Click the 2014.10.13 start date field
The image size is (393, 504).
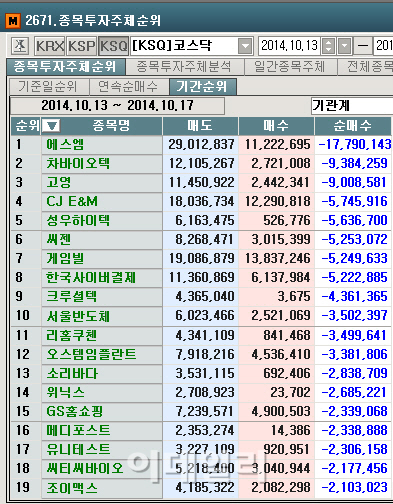click(x=289, y=46)
